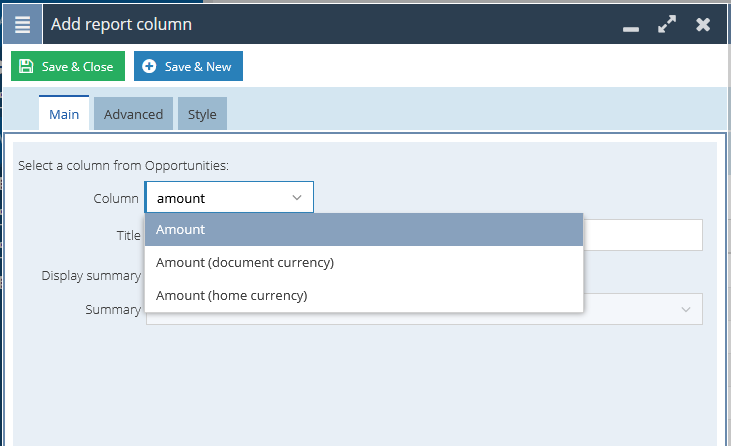731x446 pixels.
Task: Open the Style tab
Action: (x=202, y=114)
